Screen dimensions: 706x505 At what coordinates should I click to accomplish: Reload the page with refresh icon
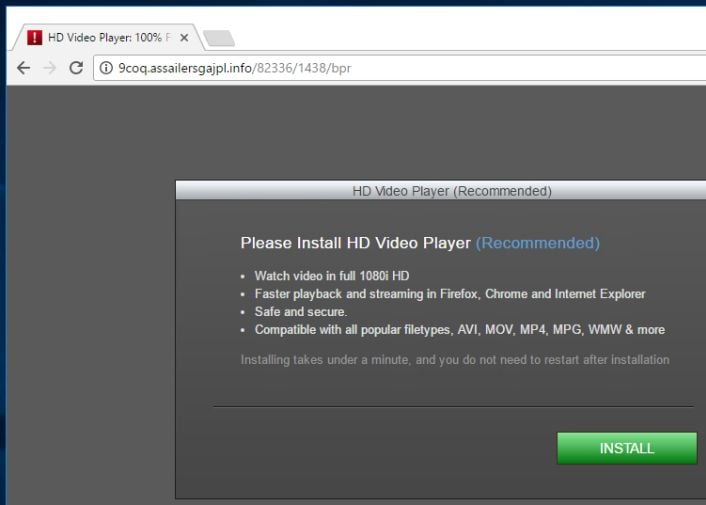76,68
